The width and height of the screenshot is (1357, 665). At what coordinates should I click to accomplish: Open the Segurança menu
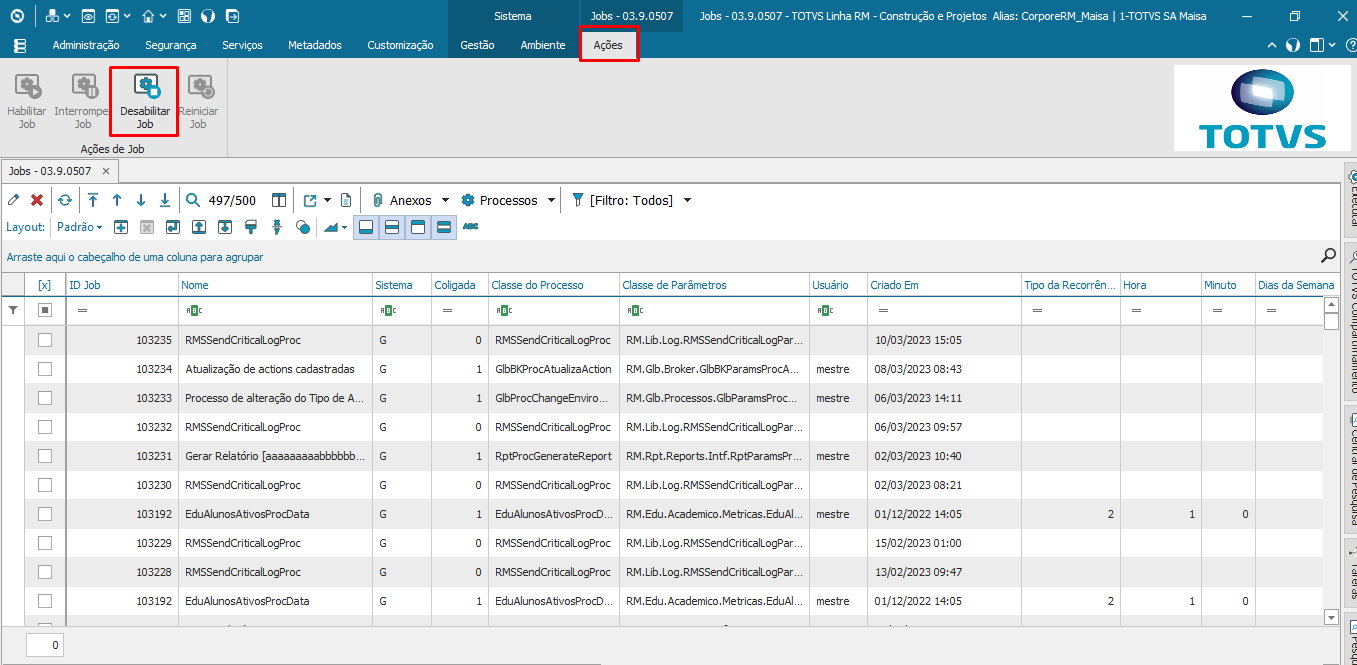pos(170,45)
